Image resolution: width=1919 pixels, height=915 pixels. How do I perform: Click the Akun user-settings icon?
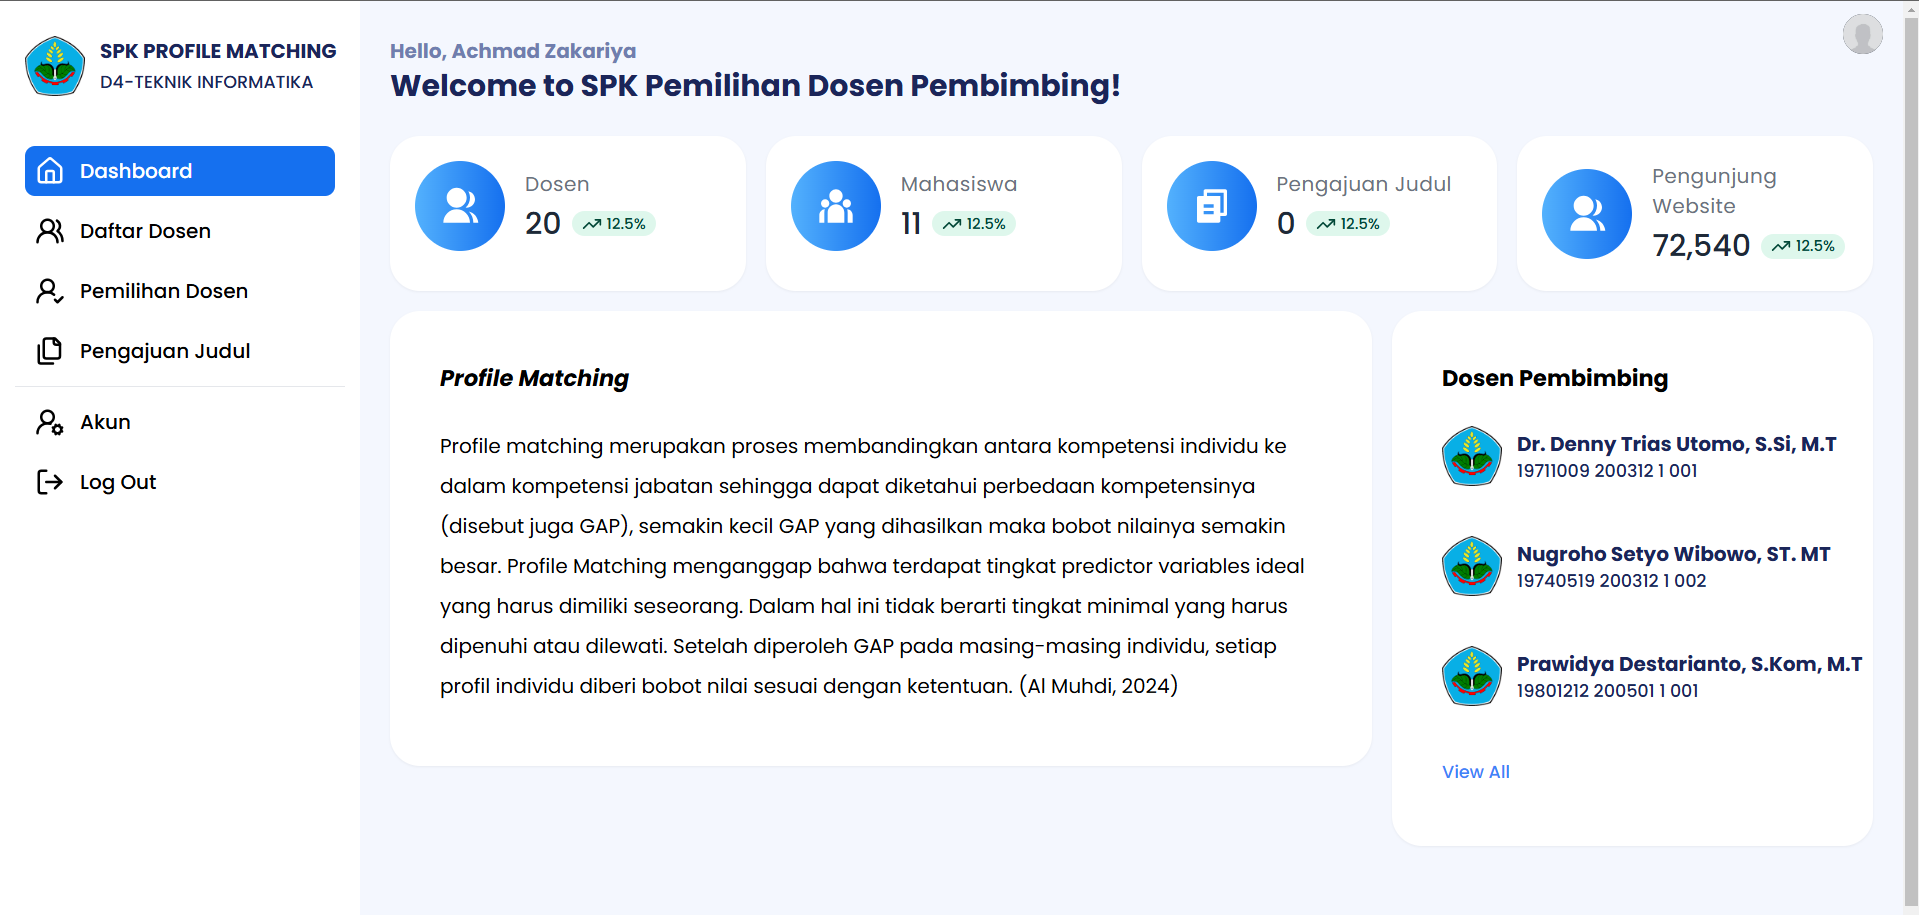pos(50,422)
